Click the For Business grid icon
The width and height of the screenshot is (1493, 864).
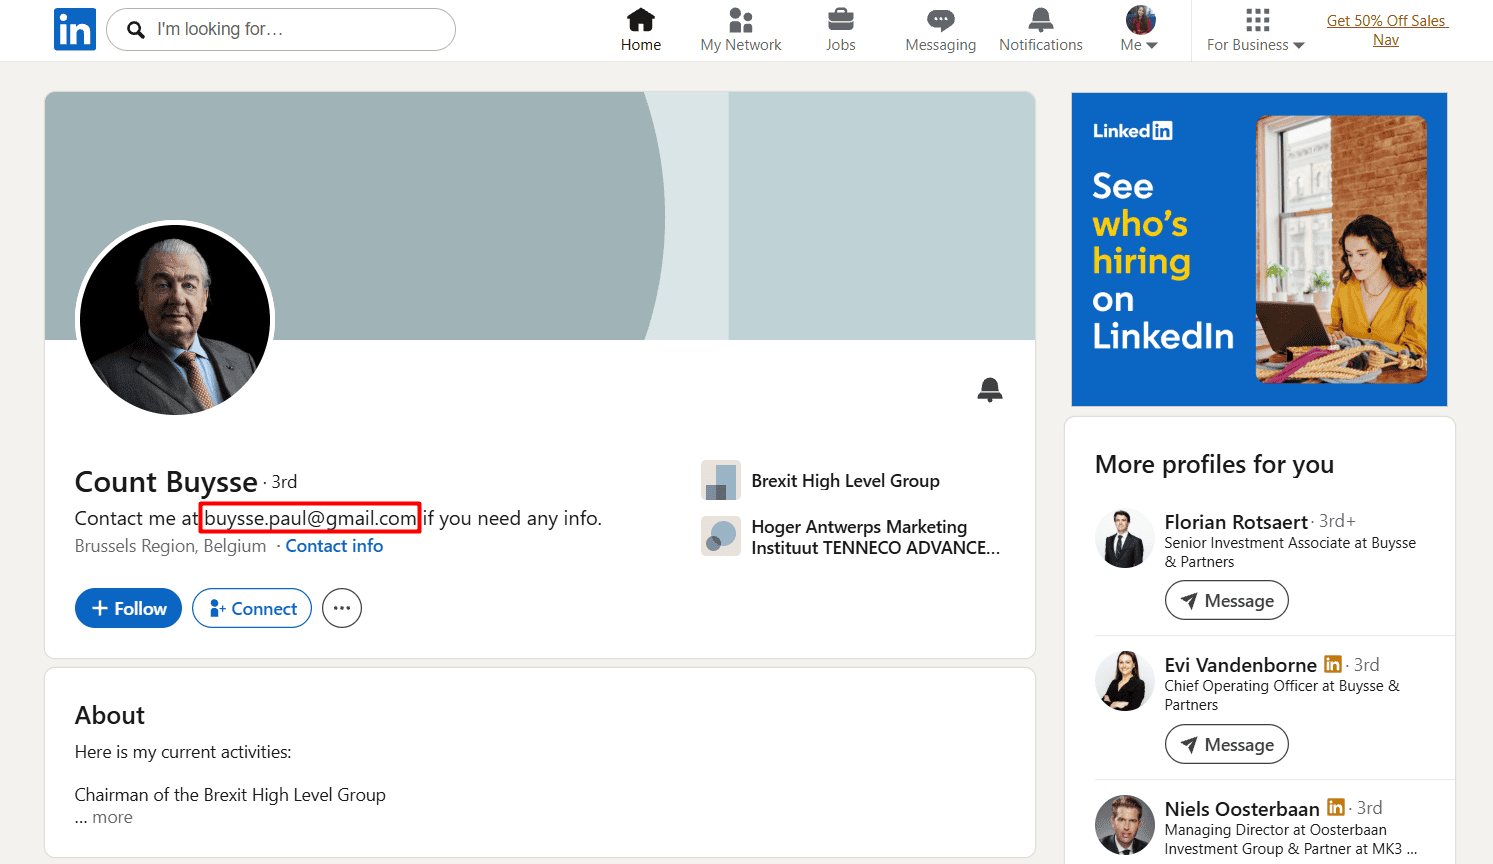point(1258,20)
